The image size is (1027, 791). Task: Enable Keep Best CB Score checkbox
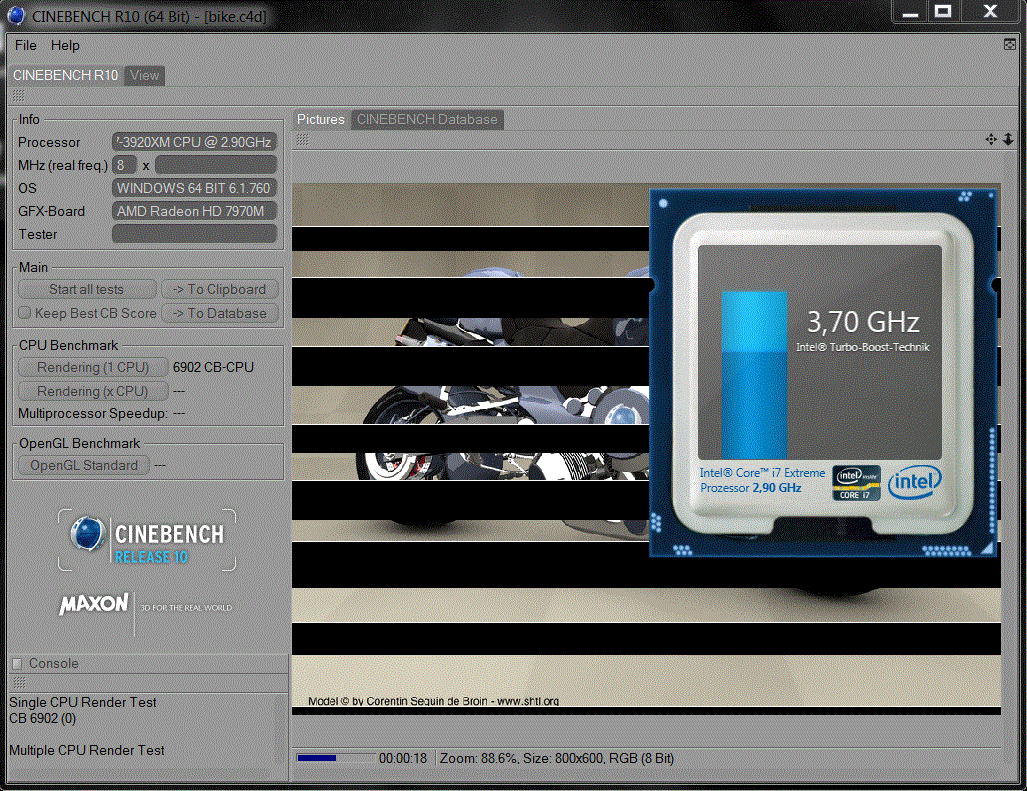point(25,313)
